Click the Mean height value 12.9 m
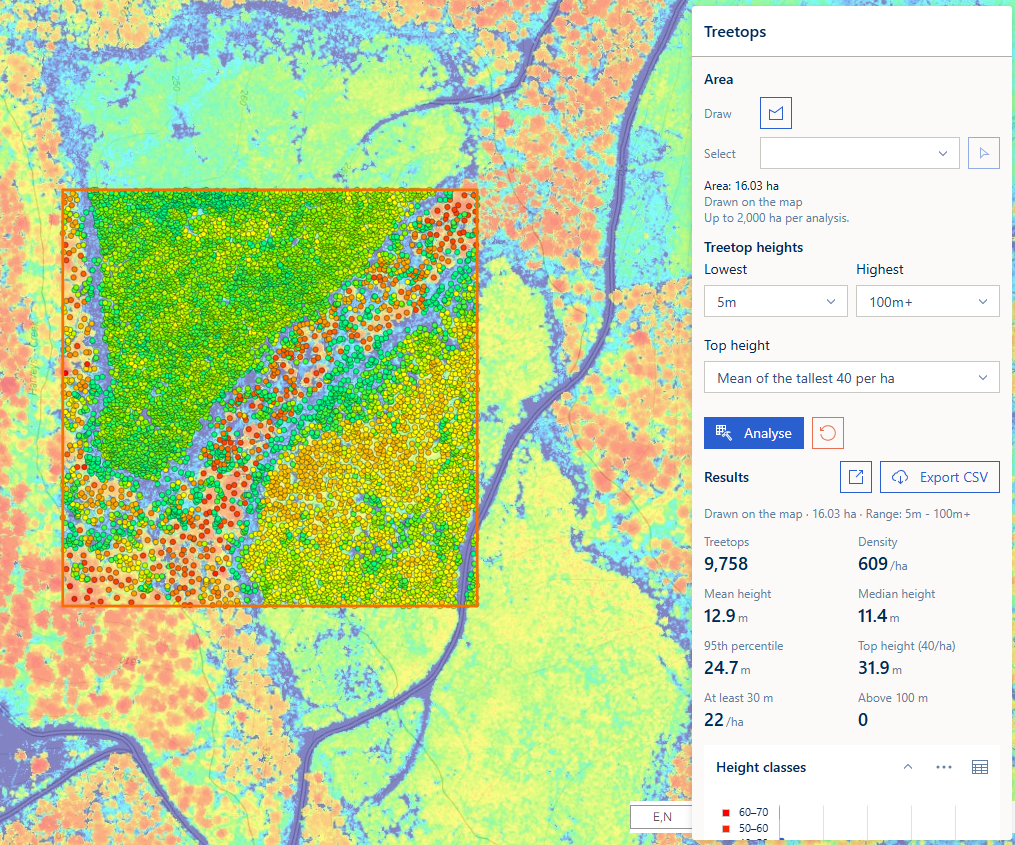Viewport: 1015px width, 845px height. click(x=726, y=616)
